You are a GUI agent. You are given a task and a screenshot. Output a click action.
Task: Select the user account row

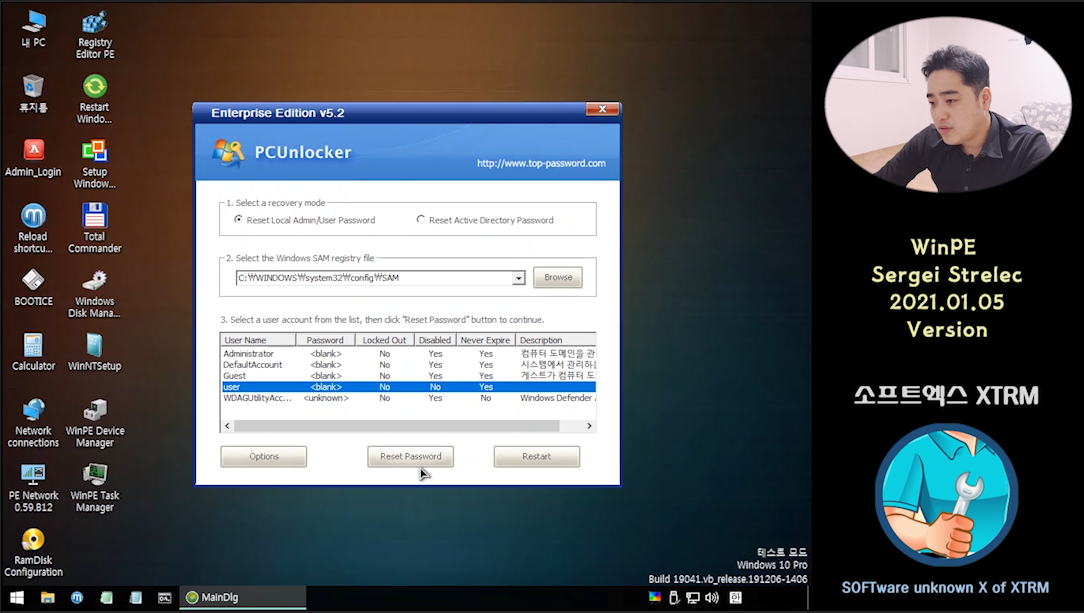point(409,386)
